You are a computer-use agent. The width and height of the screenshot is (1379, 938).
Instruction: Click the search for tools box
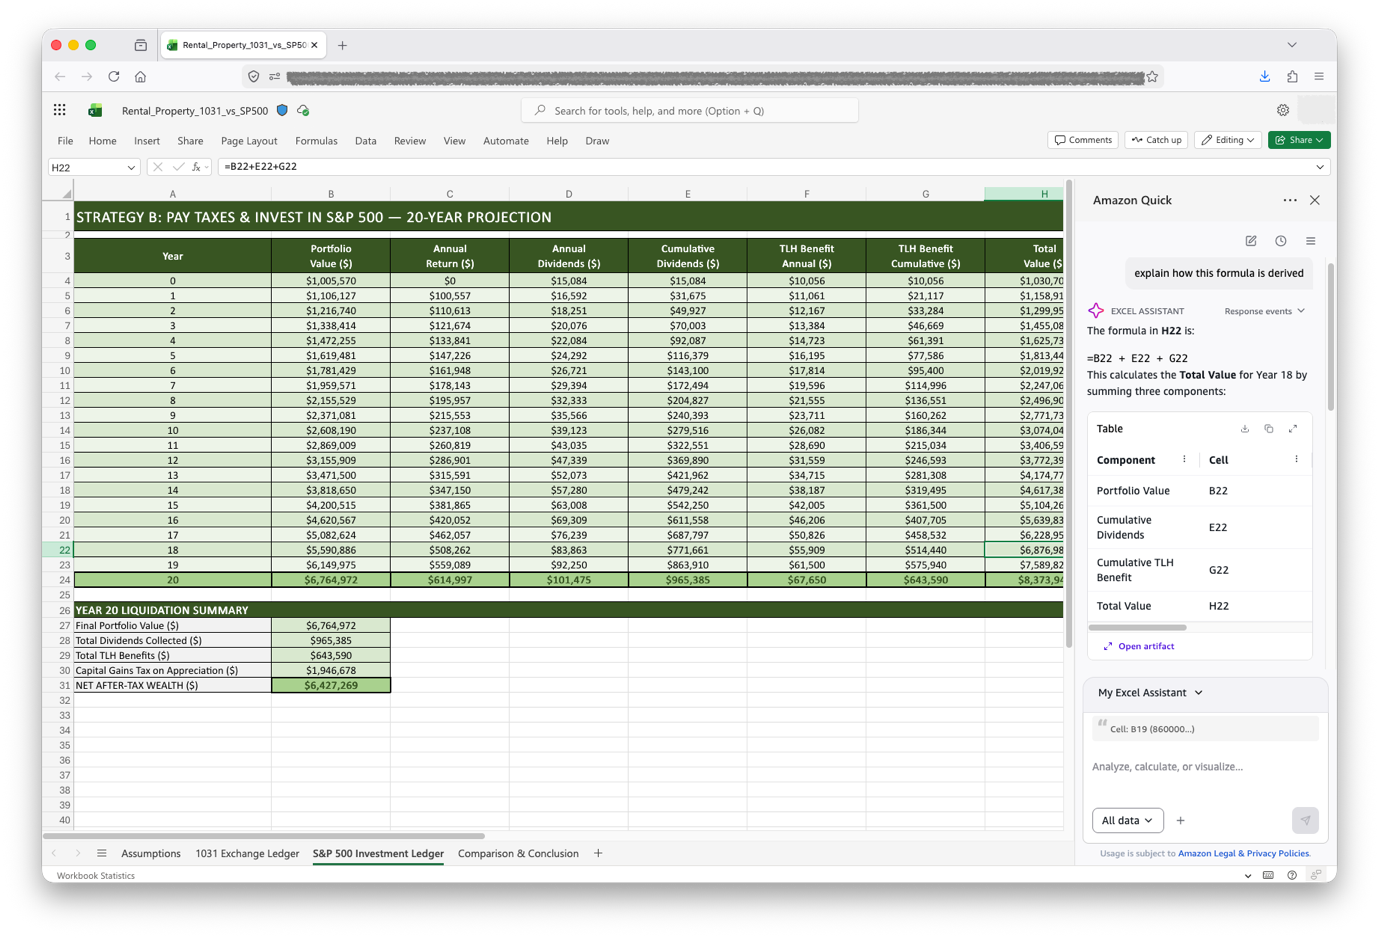coord(690,110)
